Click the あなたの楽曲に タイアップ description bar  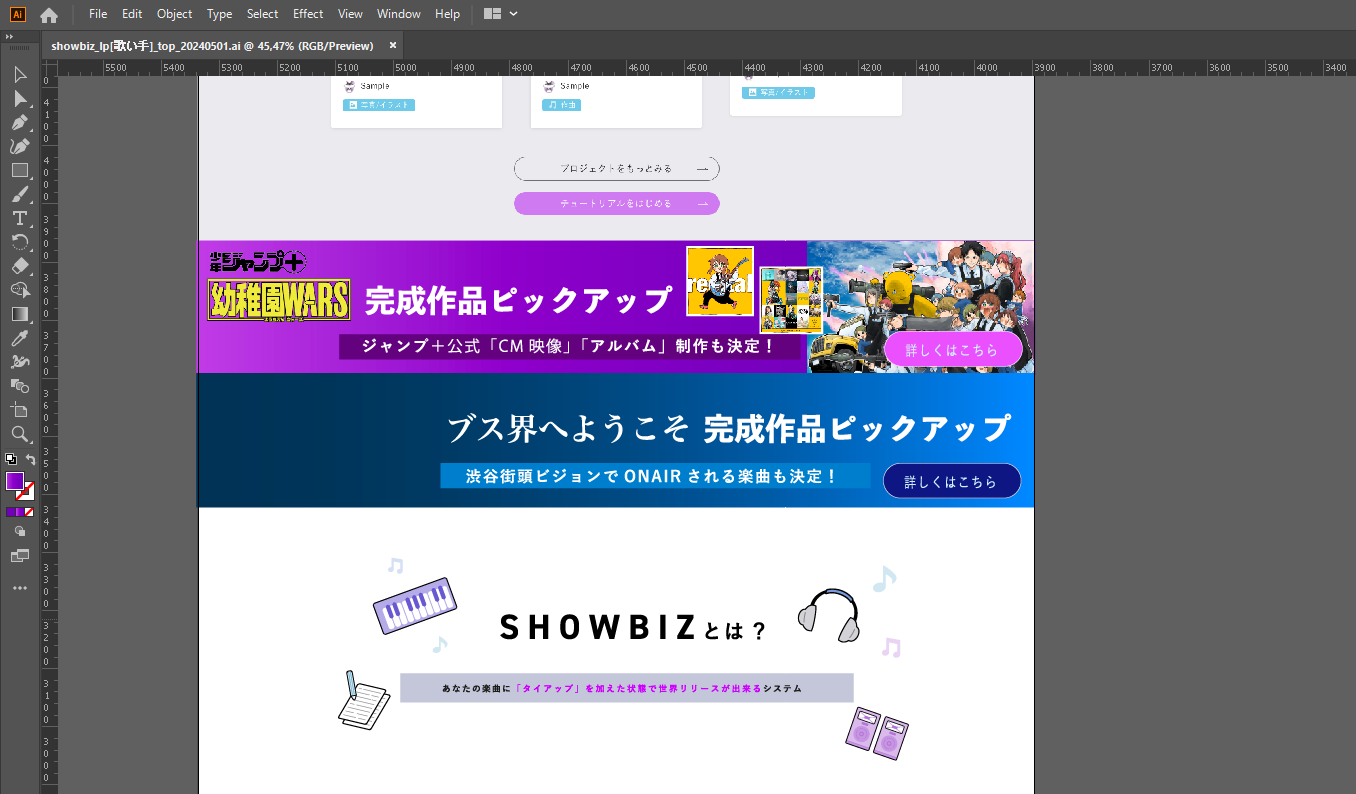click(x=627, y=688)
